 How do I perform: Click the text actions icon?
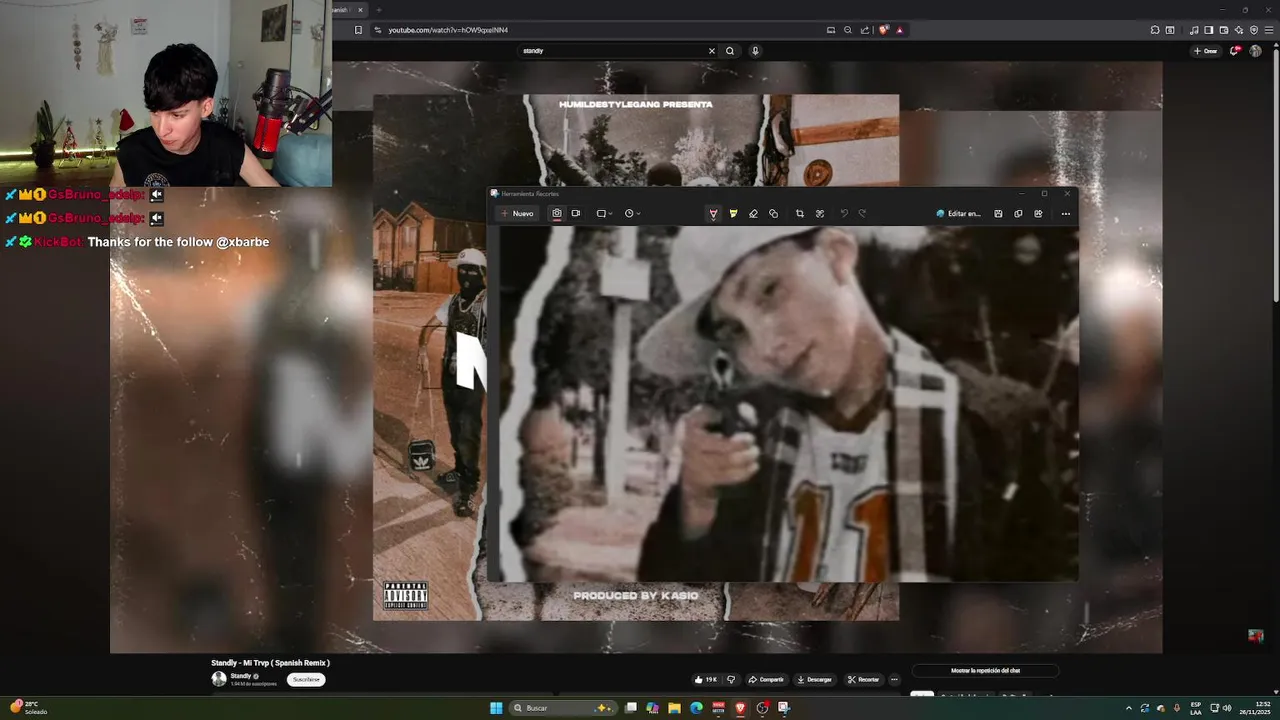[820, 213]
